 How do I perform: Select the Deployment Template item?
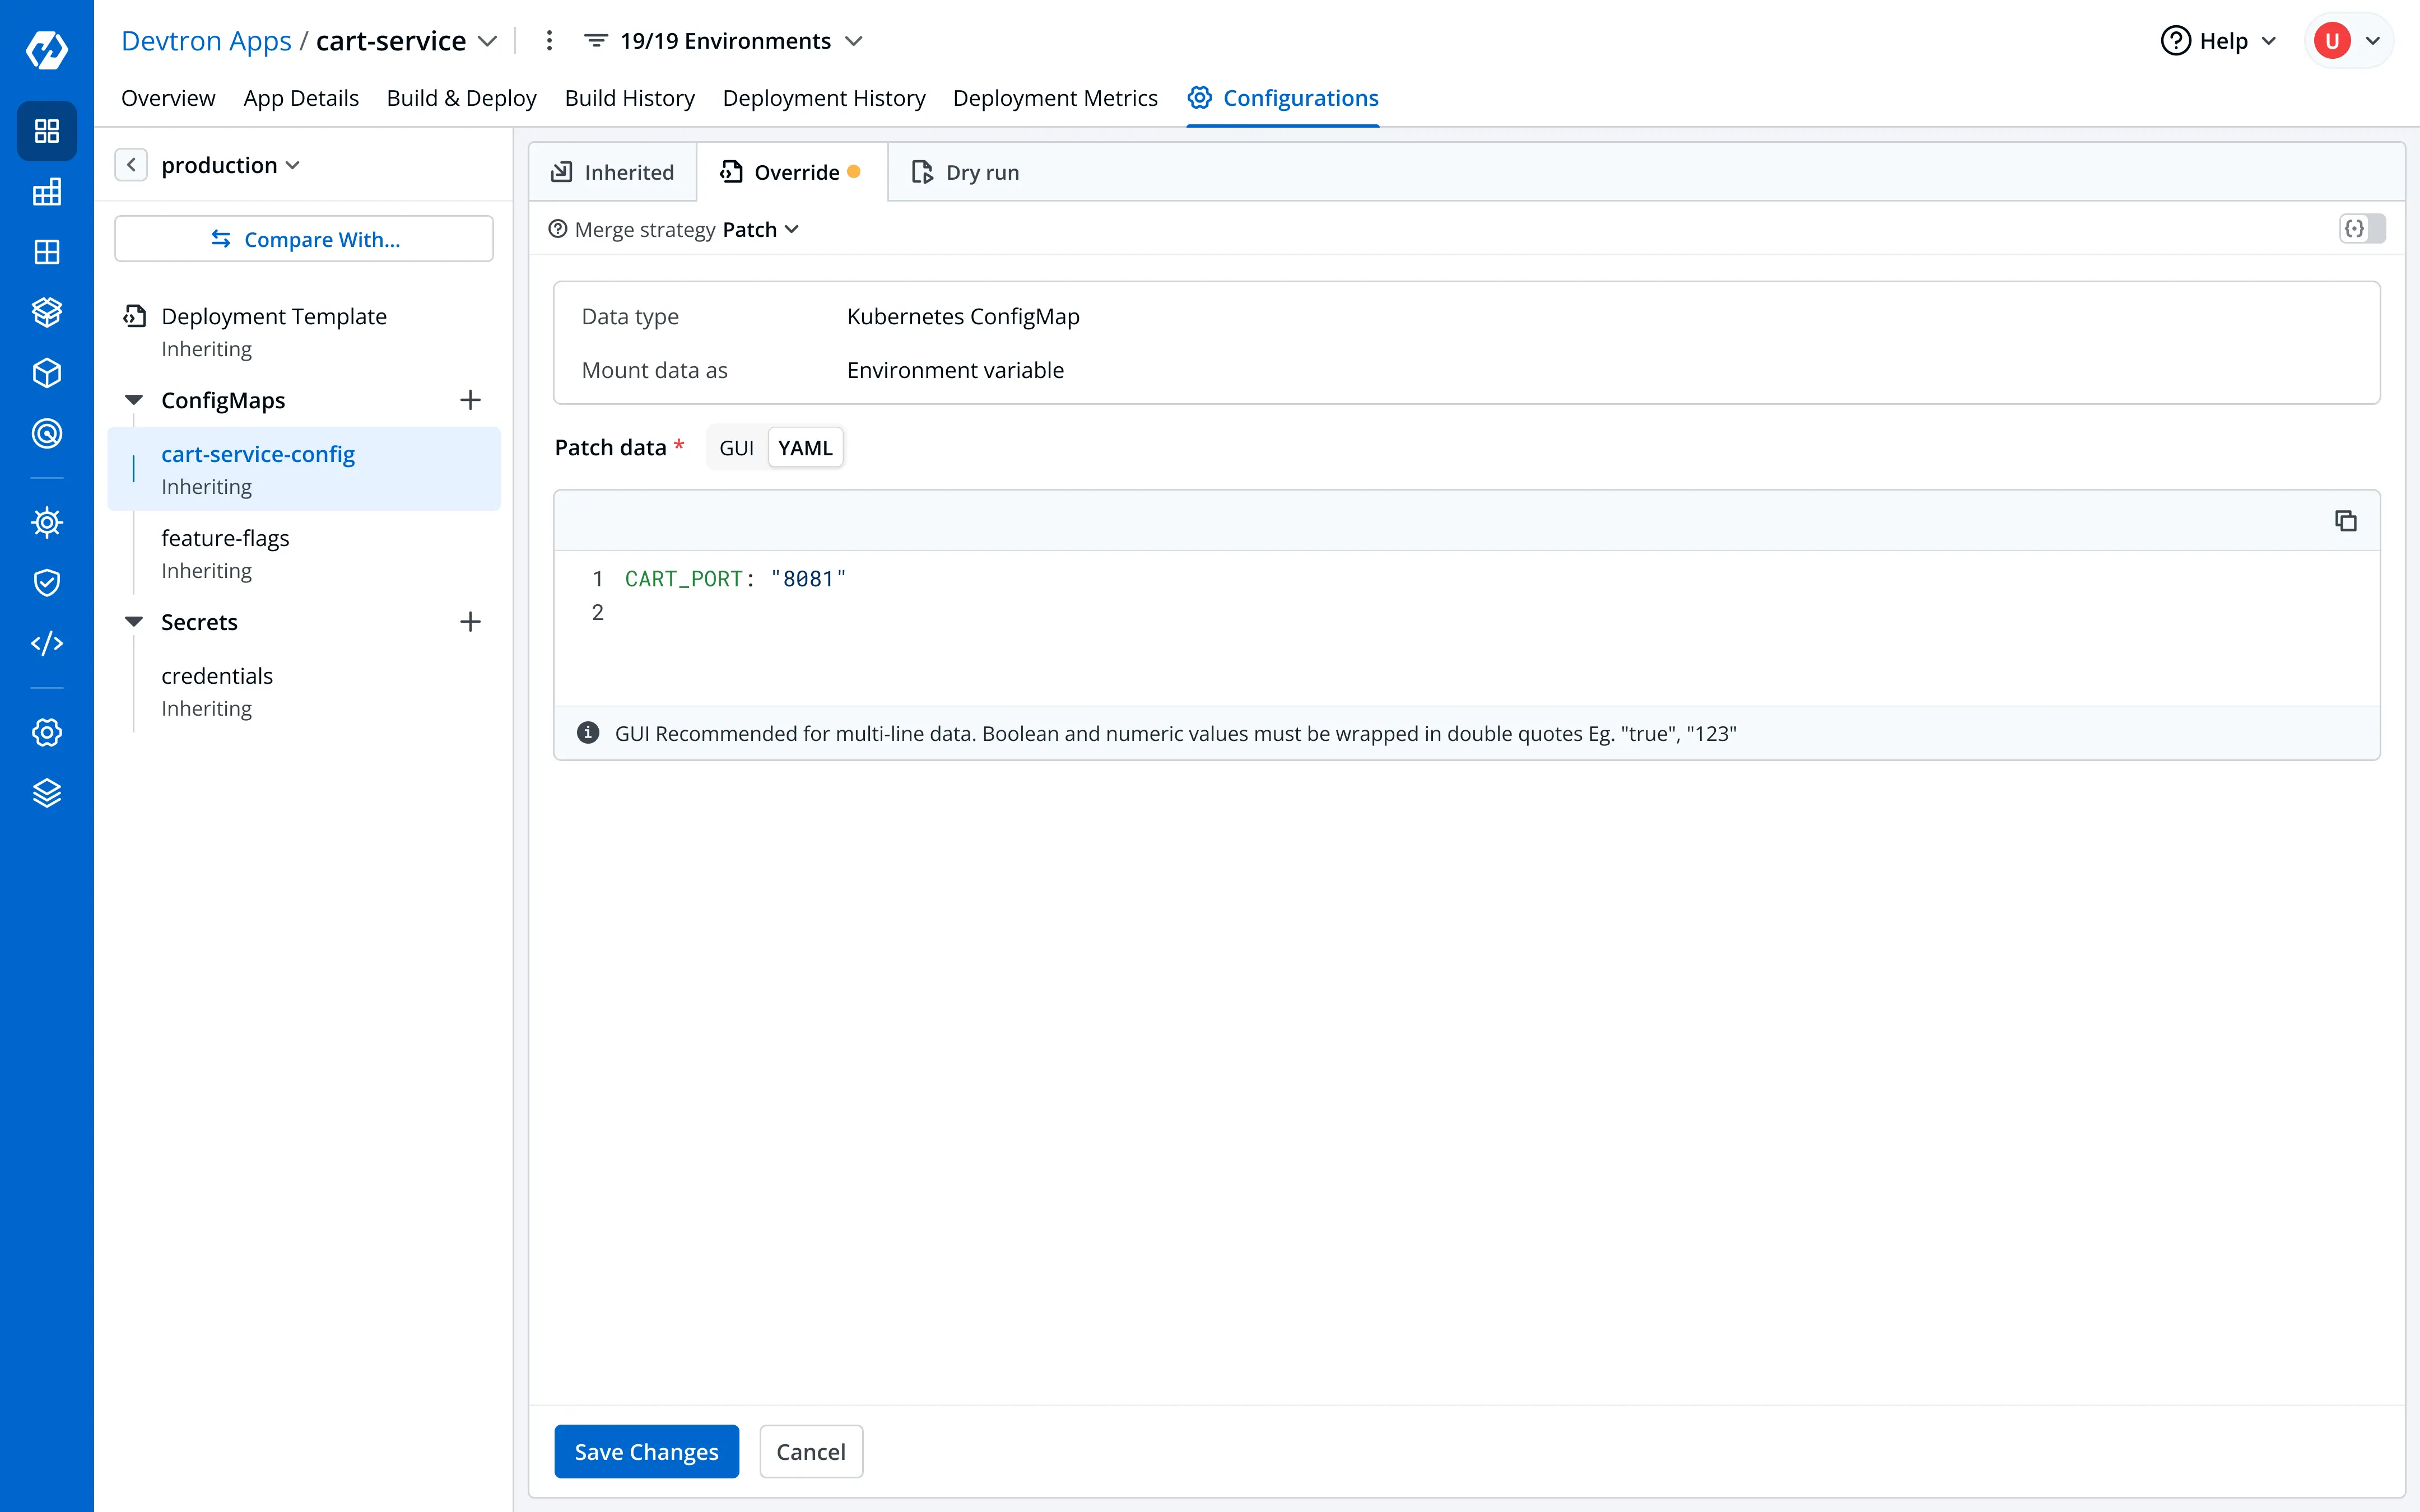click(304, 331)
